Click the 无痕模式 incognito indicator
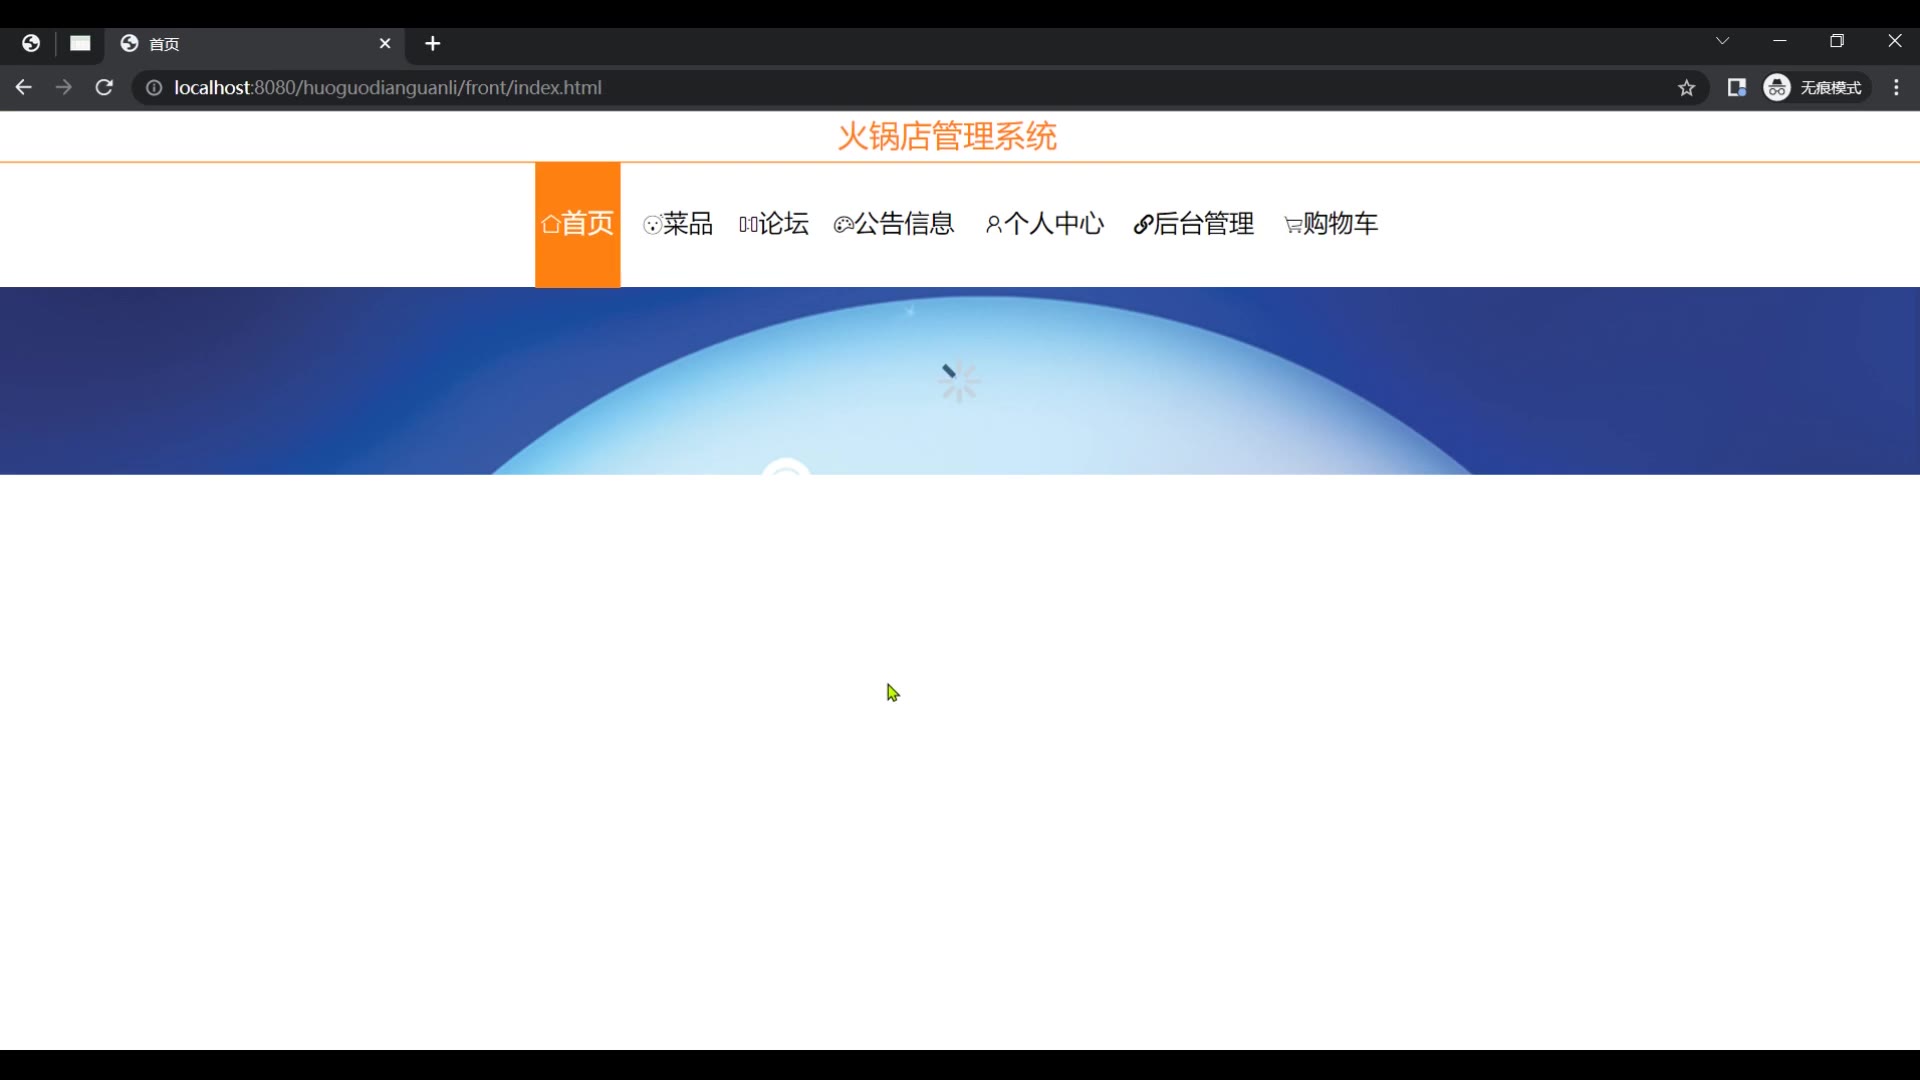The image size is (1920, 1080). (x=1816, y=88)
